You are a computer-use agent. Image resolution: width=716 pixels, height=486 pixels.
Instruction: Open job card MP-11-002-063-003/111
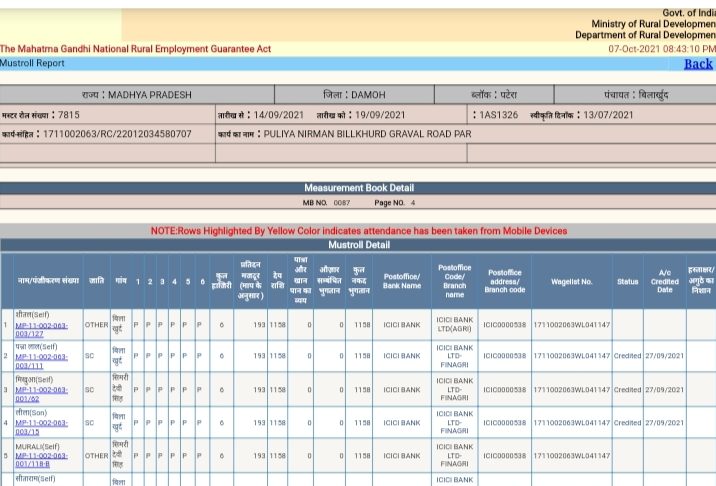(41, 361)
